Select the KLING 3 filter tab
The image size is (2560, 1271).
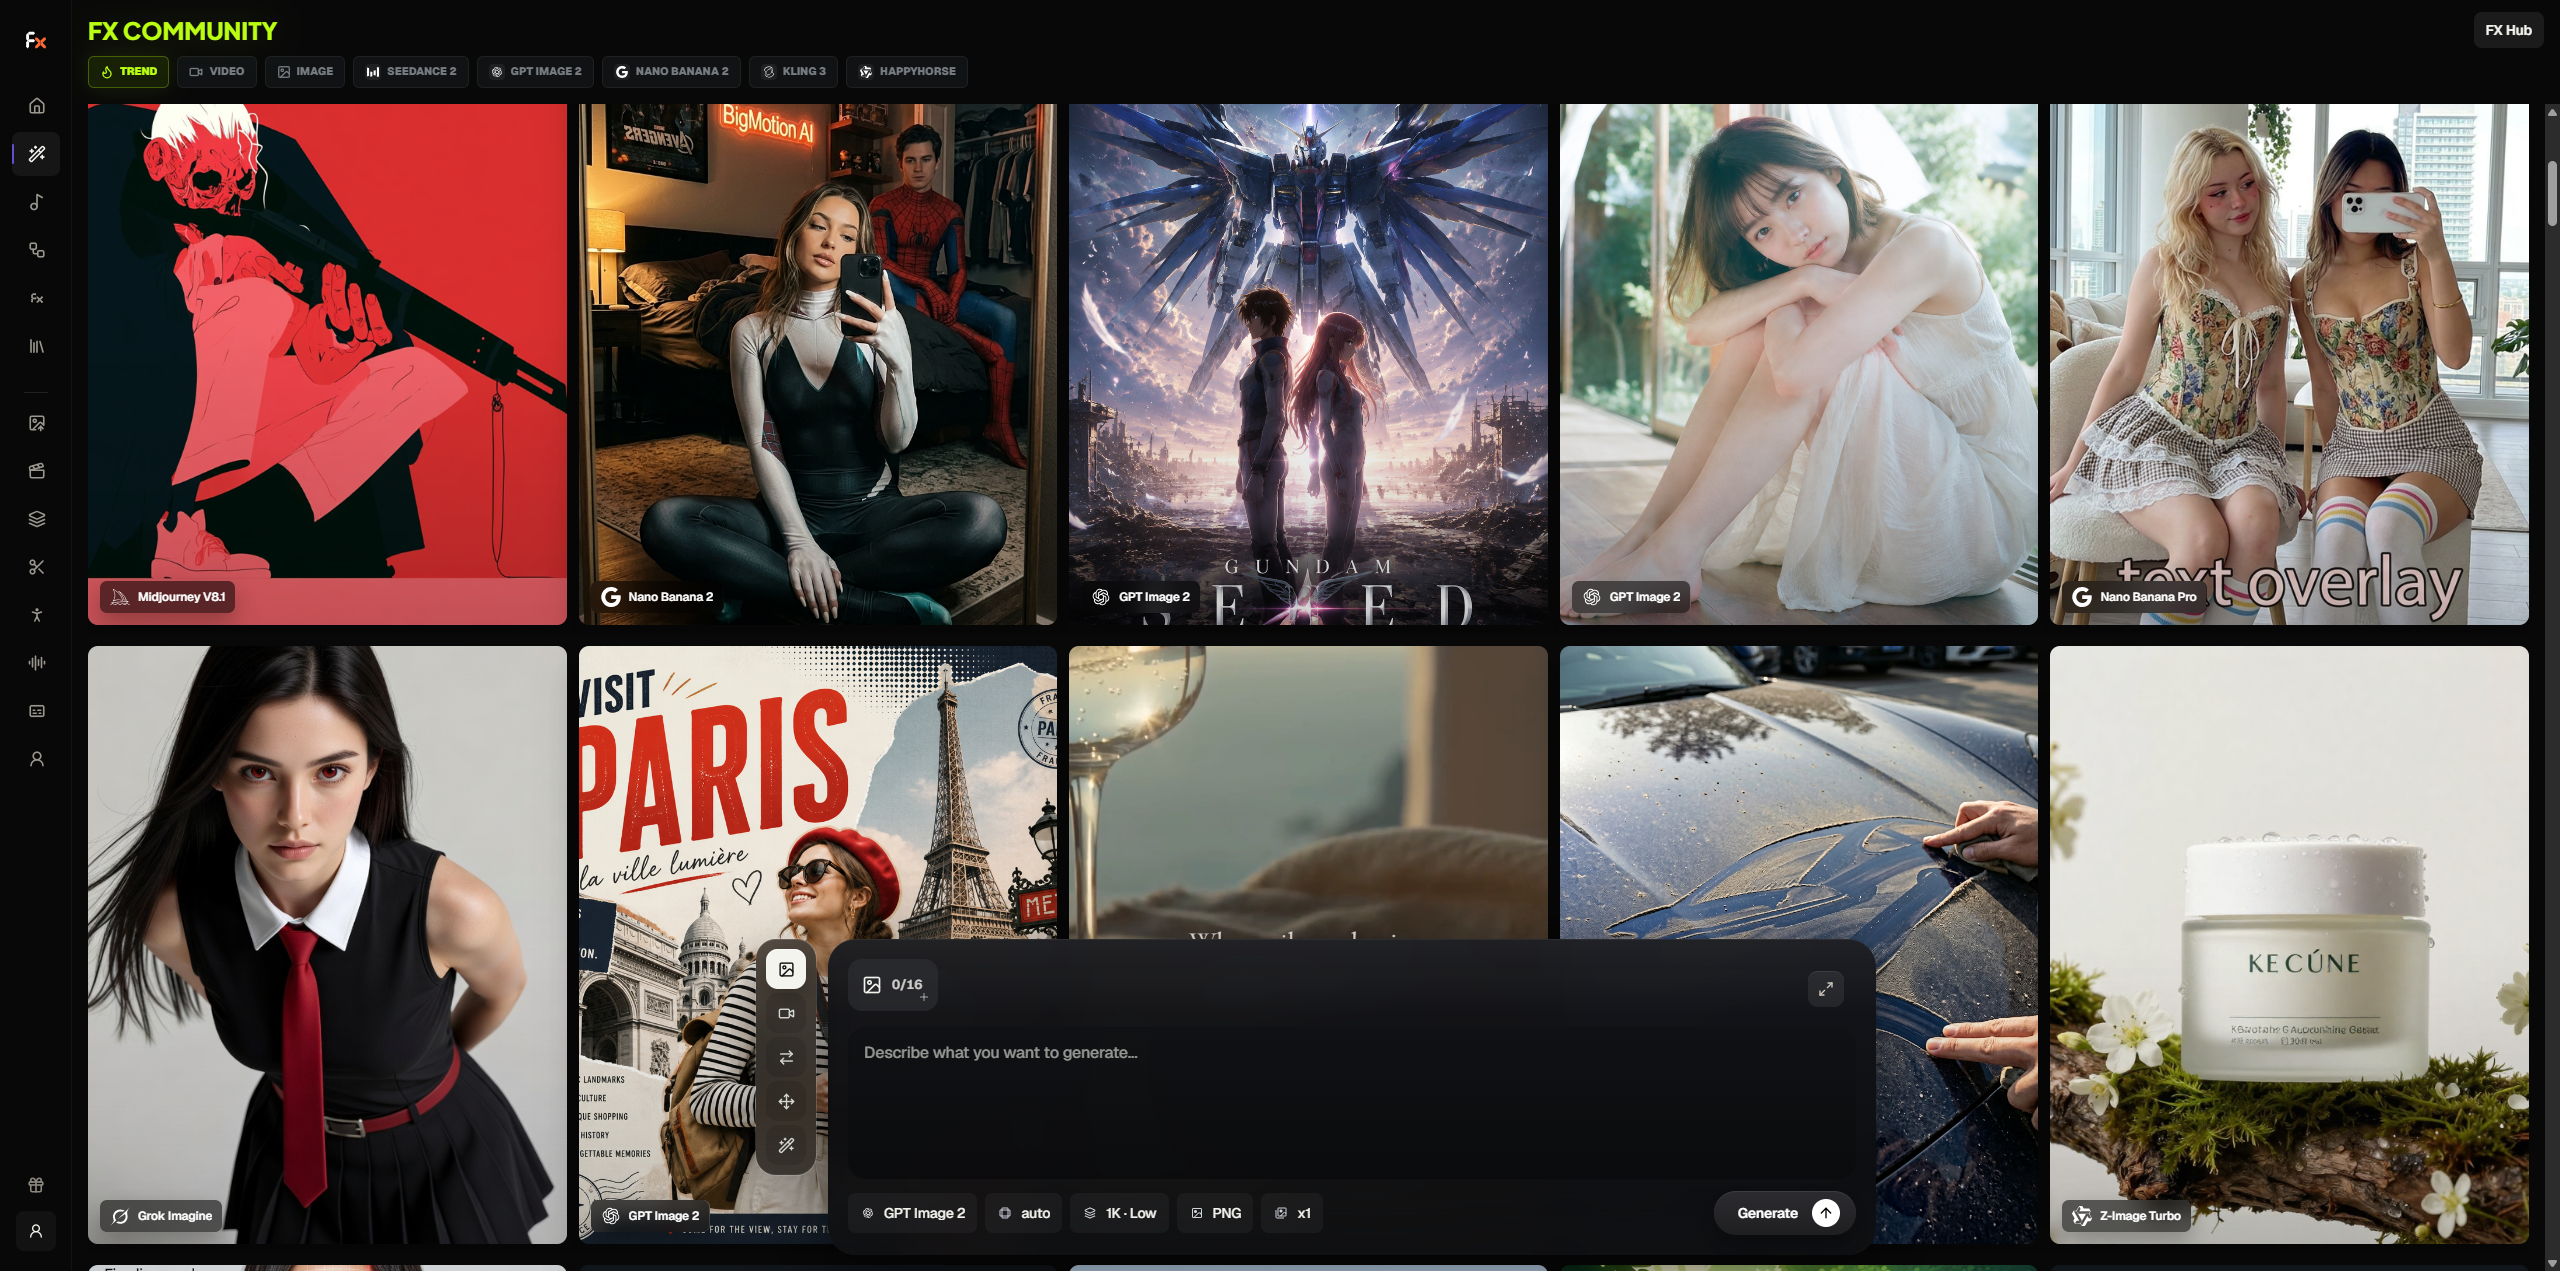pos(794,72)
